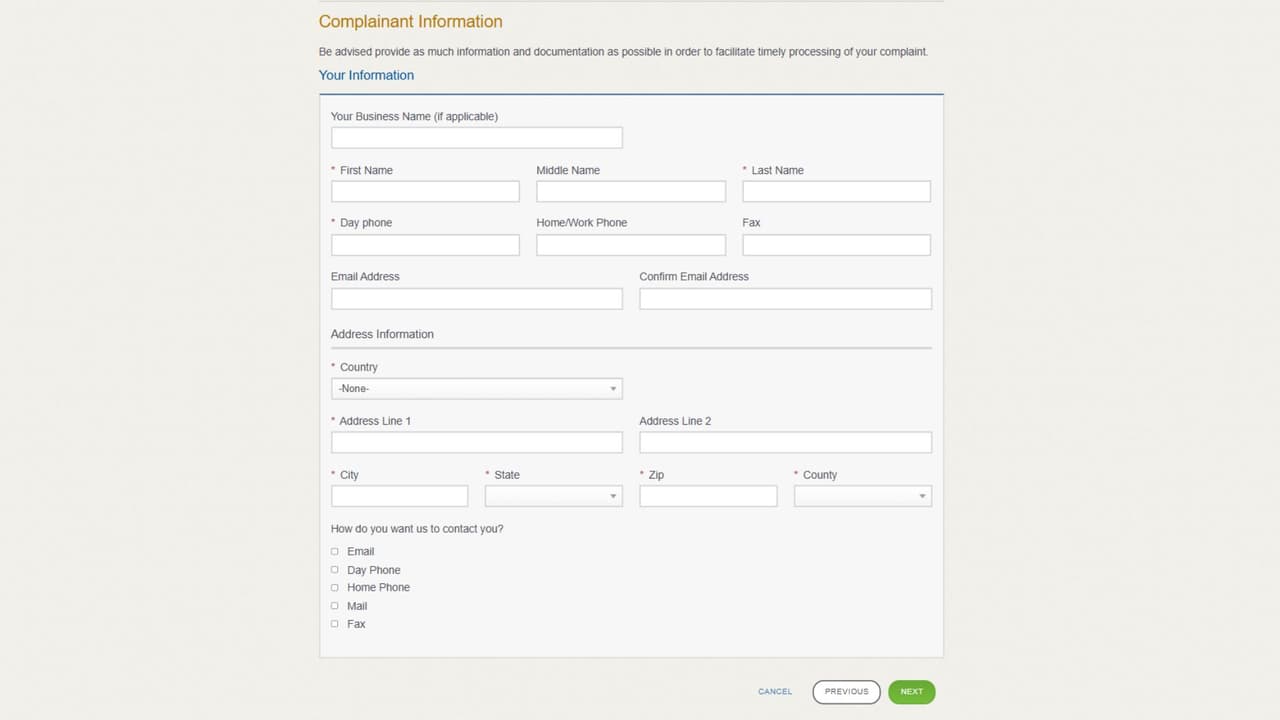Viewport: 1280px width, 720px height.
Task: Focus the Day phone input field
Action: pos(424,245)
